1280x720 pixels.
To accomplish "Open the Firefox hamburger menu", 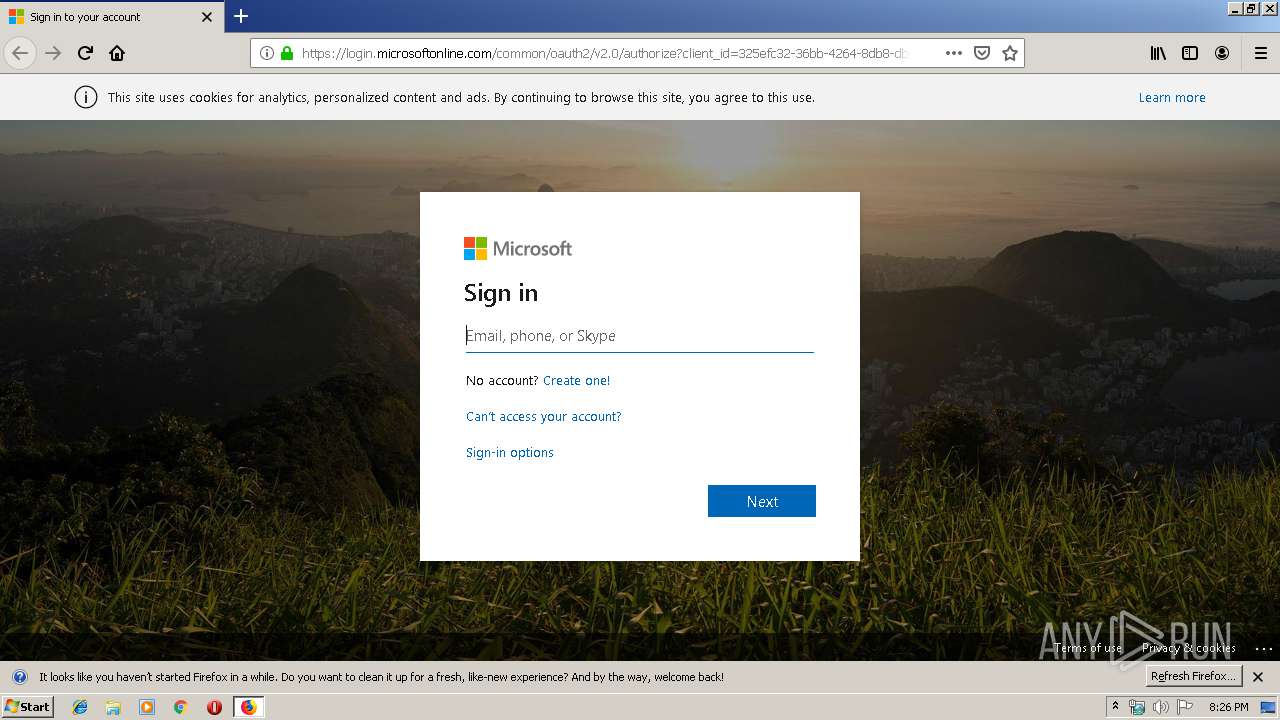I will [x=1260, y=53].
